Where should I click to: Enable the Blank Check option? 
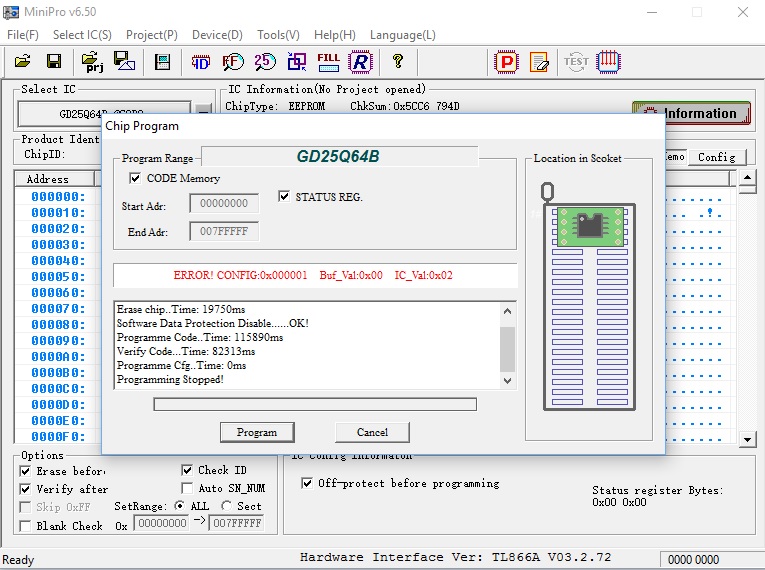[25, 526]
